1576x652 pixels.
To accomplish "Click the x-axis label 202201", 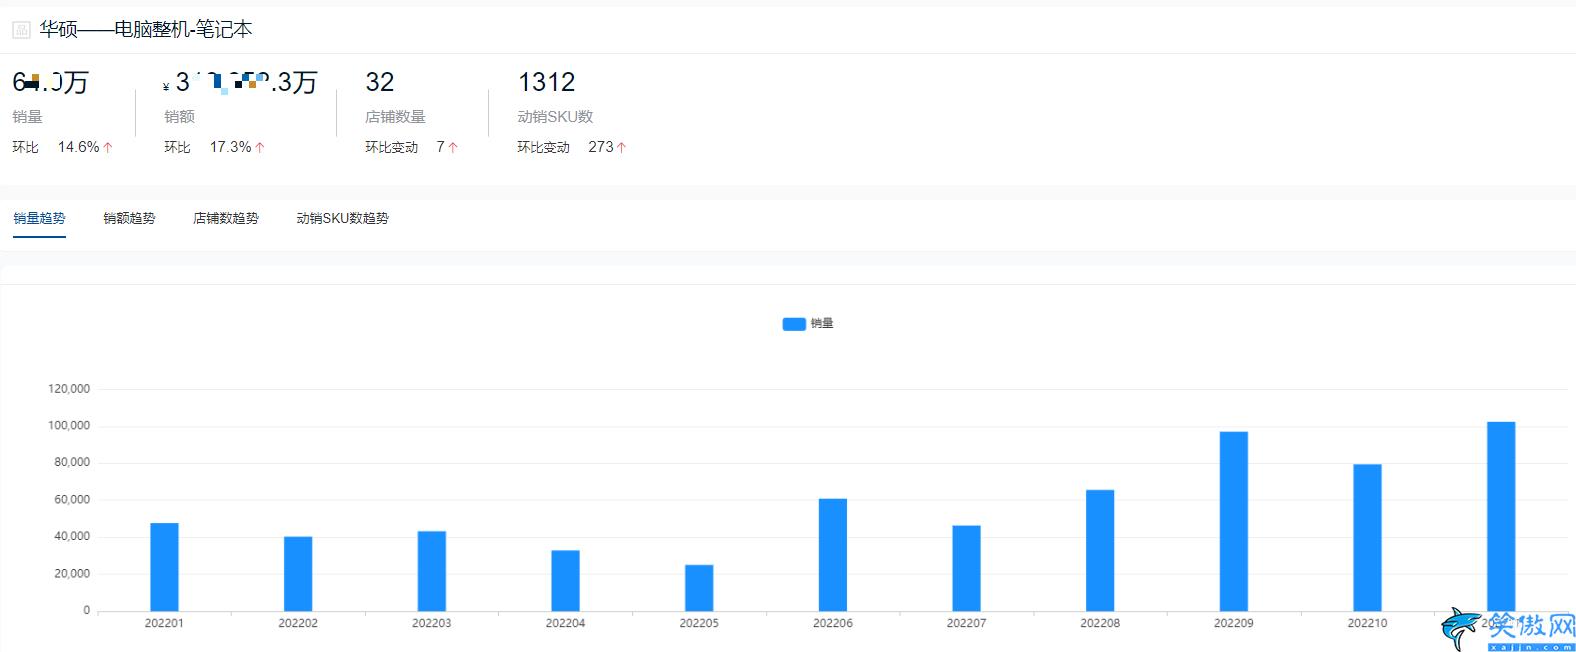I will pyautogui.click(x=164, y=623).
